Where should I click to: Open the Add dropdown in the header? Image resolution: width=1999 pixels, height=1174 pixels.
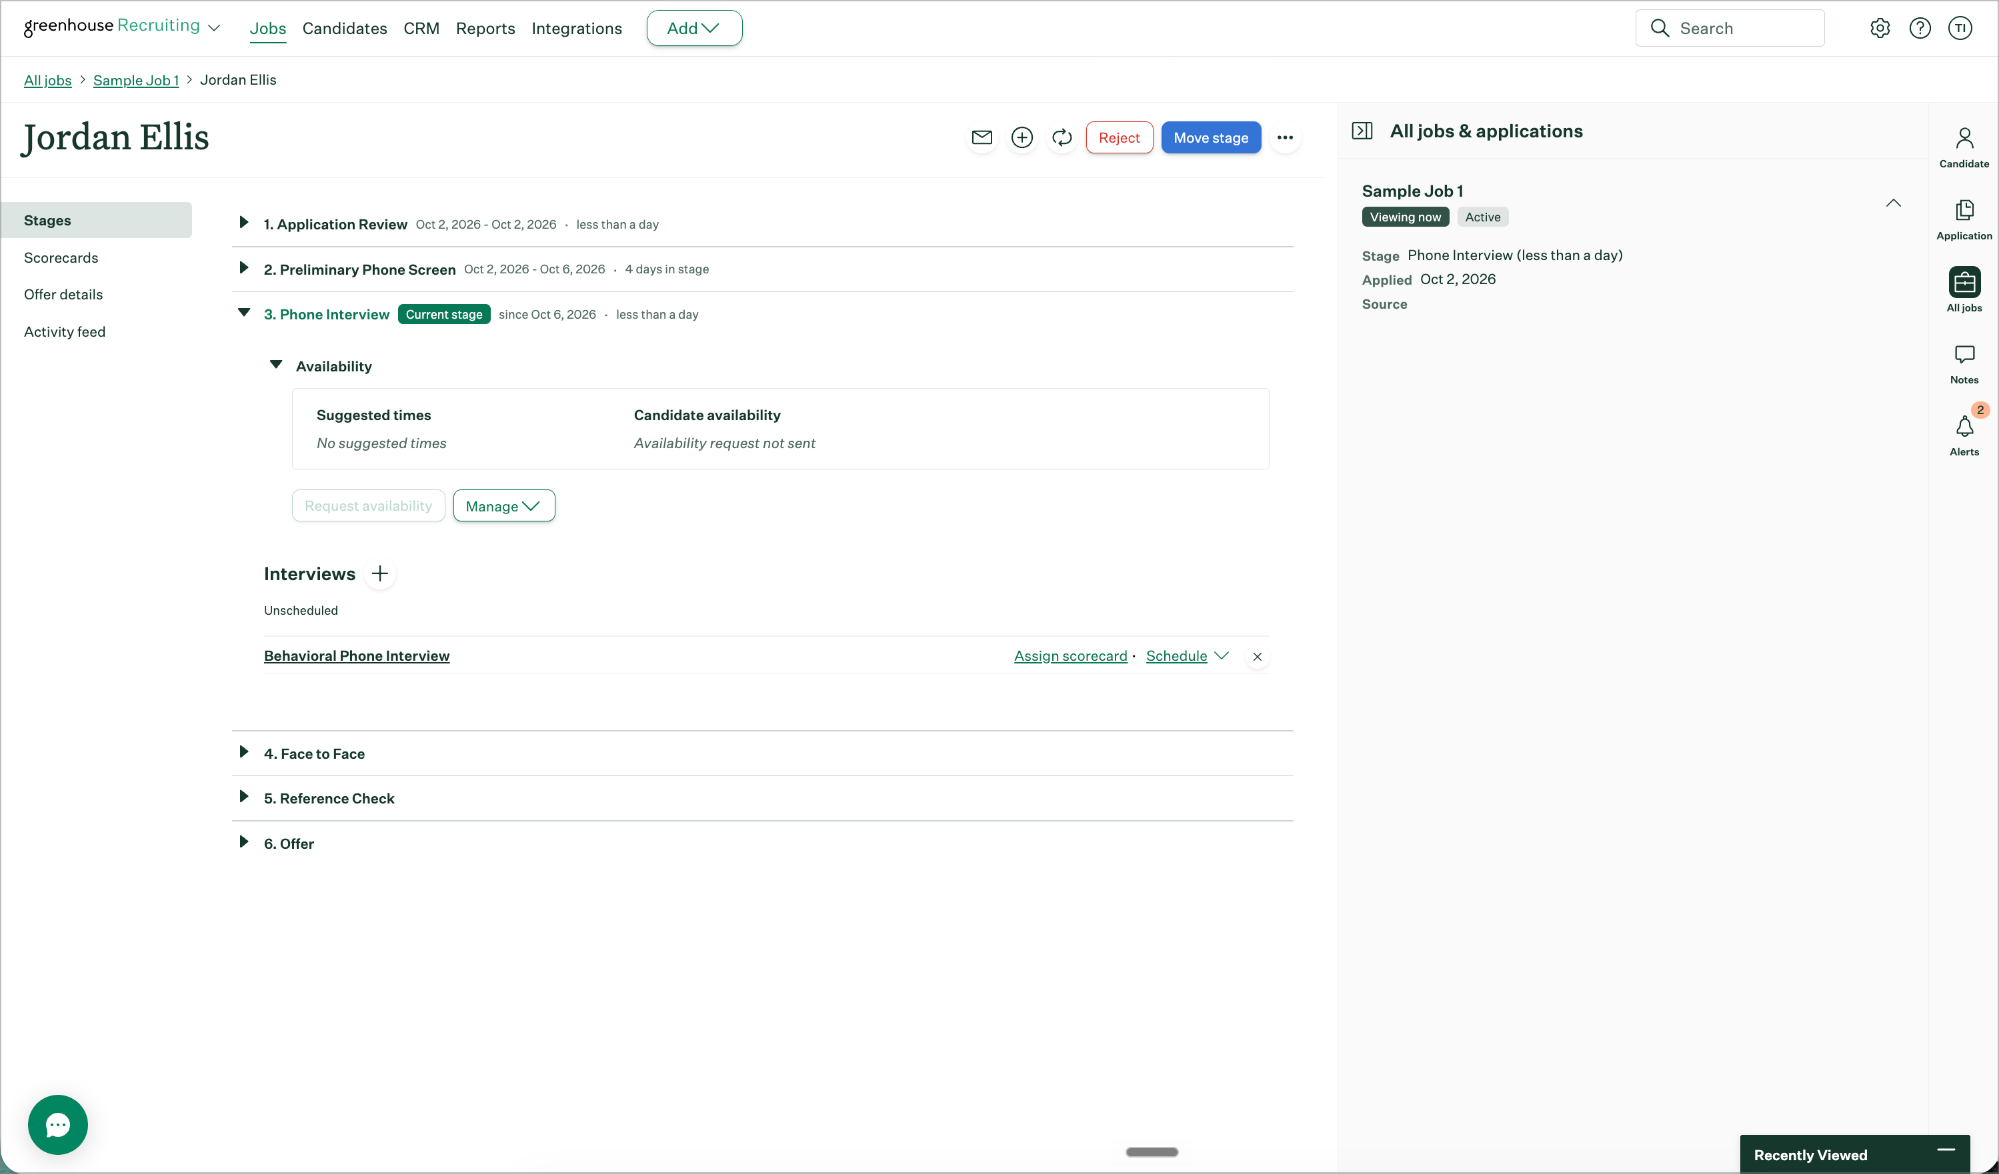click(694, 28)
